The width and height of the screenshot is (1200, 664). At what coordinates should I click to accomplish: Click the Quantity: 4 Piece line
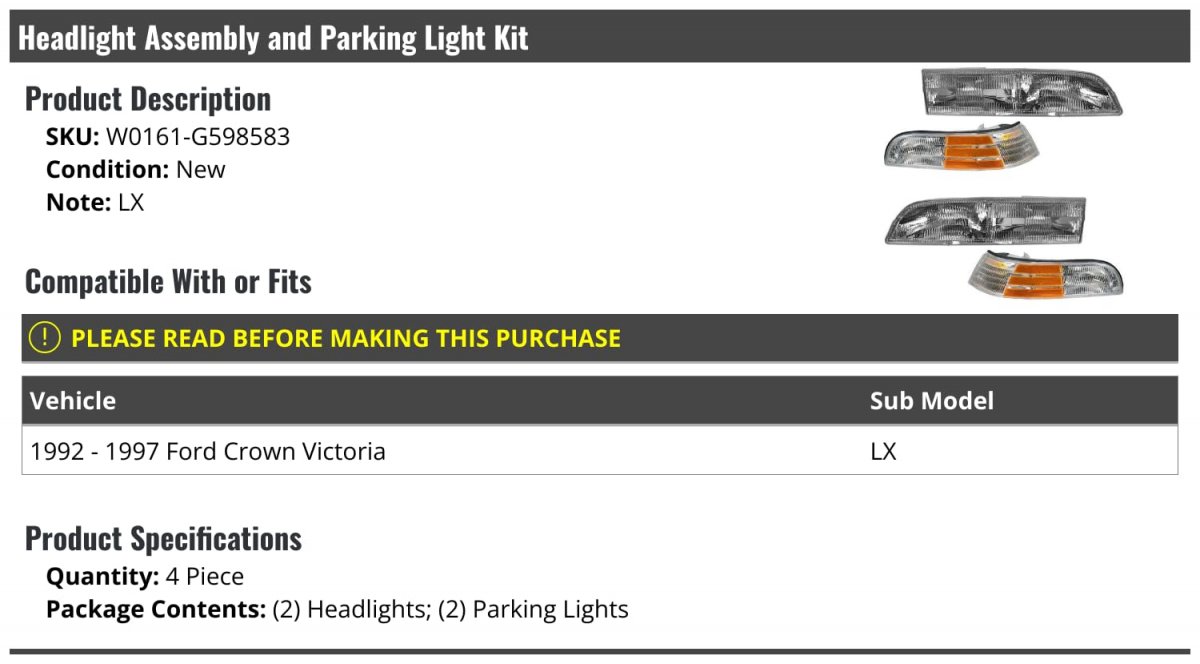coord(145,577)
